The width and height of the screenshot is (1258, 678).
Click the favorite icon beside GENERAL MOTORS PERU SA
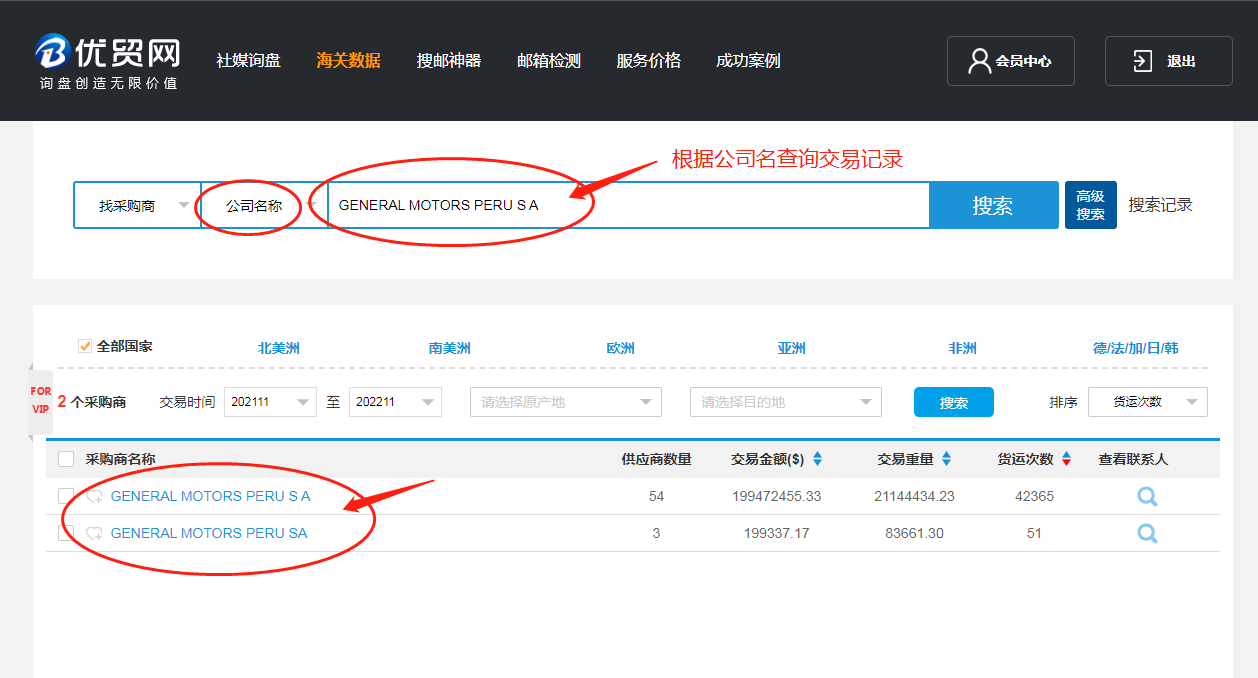tap(94, 533)
